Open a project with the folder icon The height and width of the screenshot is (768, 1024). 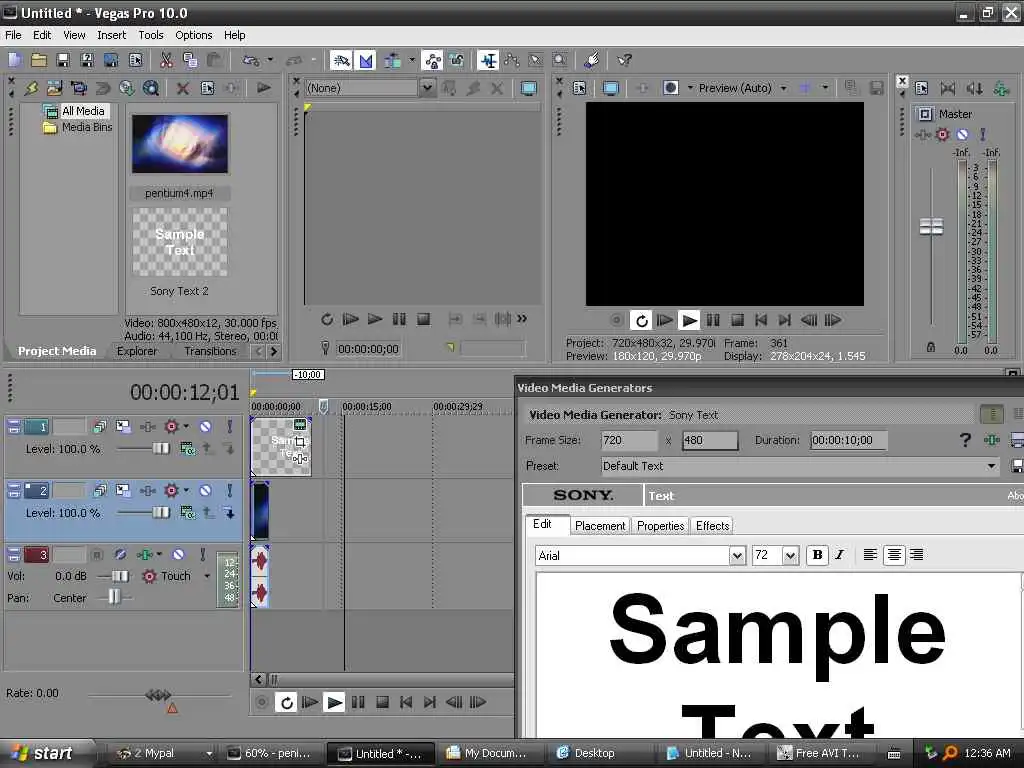pyautogui.click(x=39, y=61)
